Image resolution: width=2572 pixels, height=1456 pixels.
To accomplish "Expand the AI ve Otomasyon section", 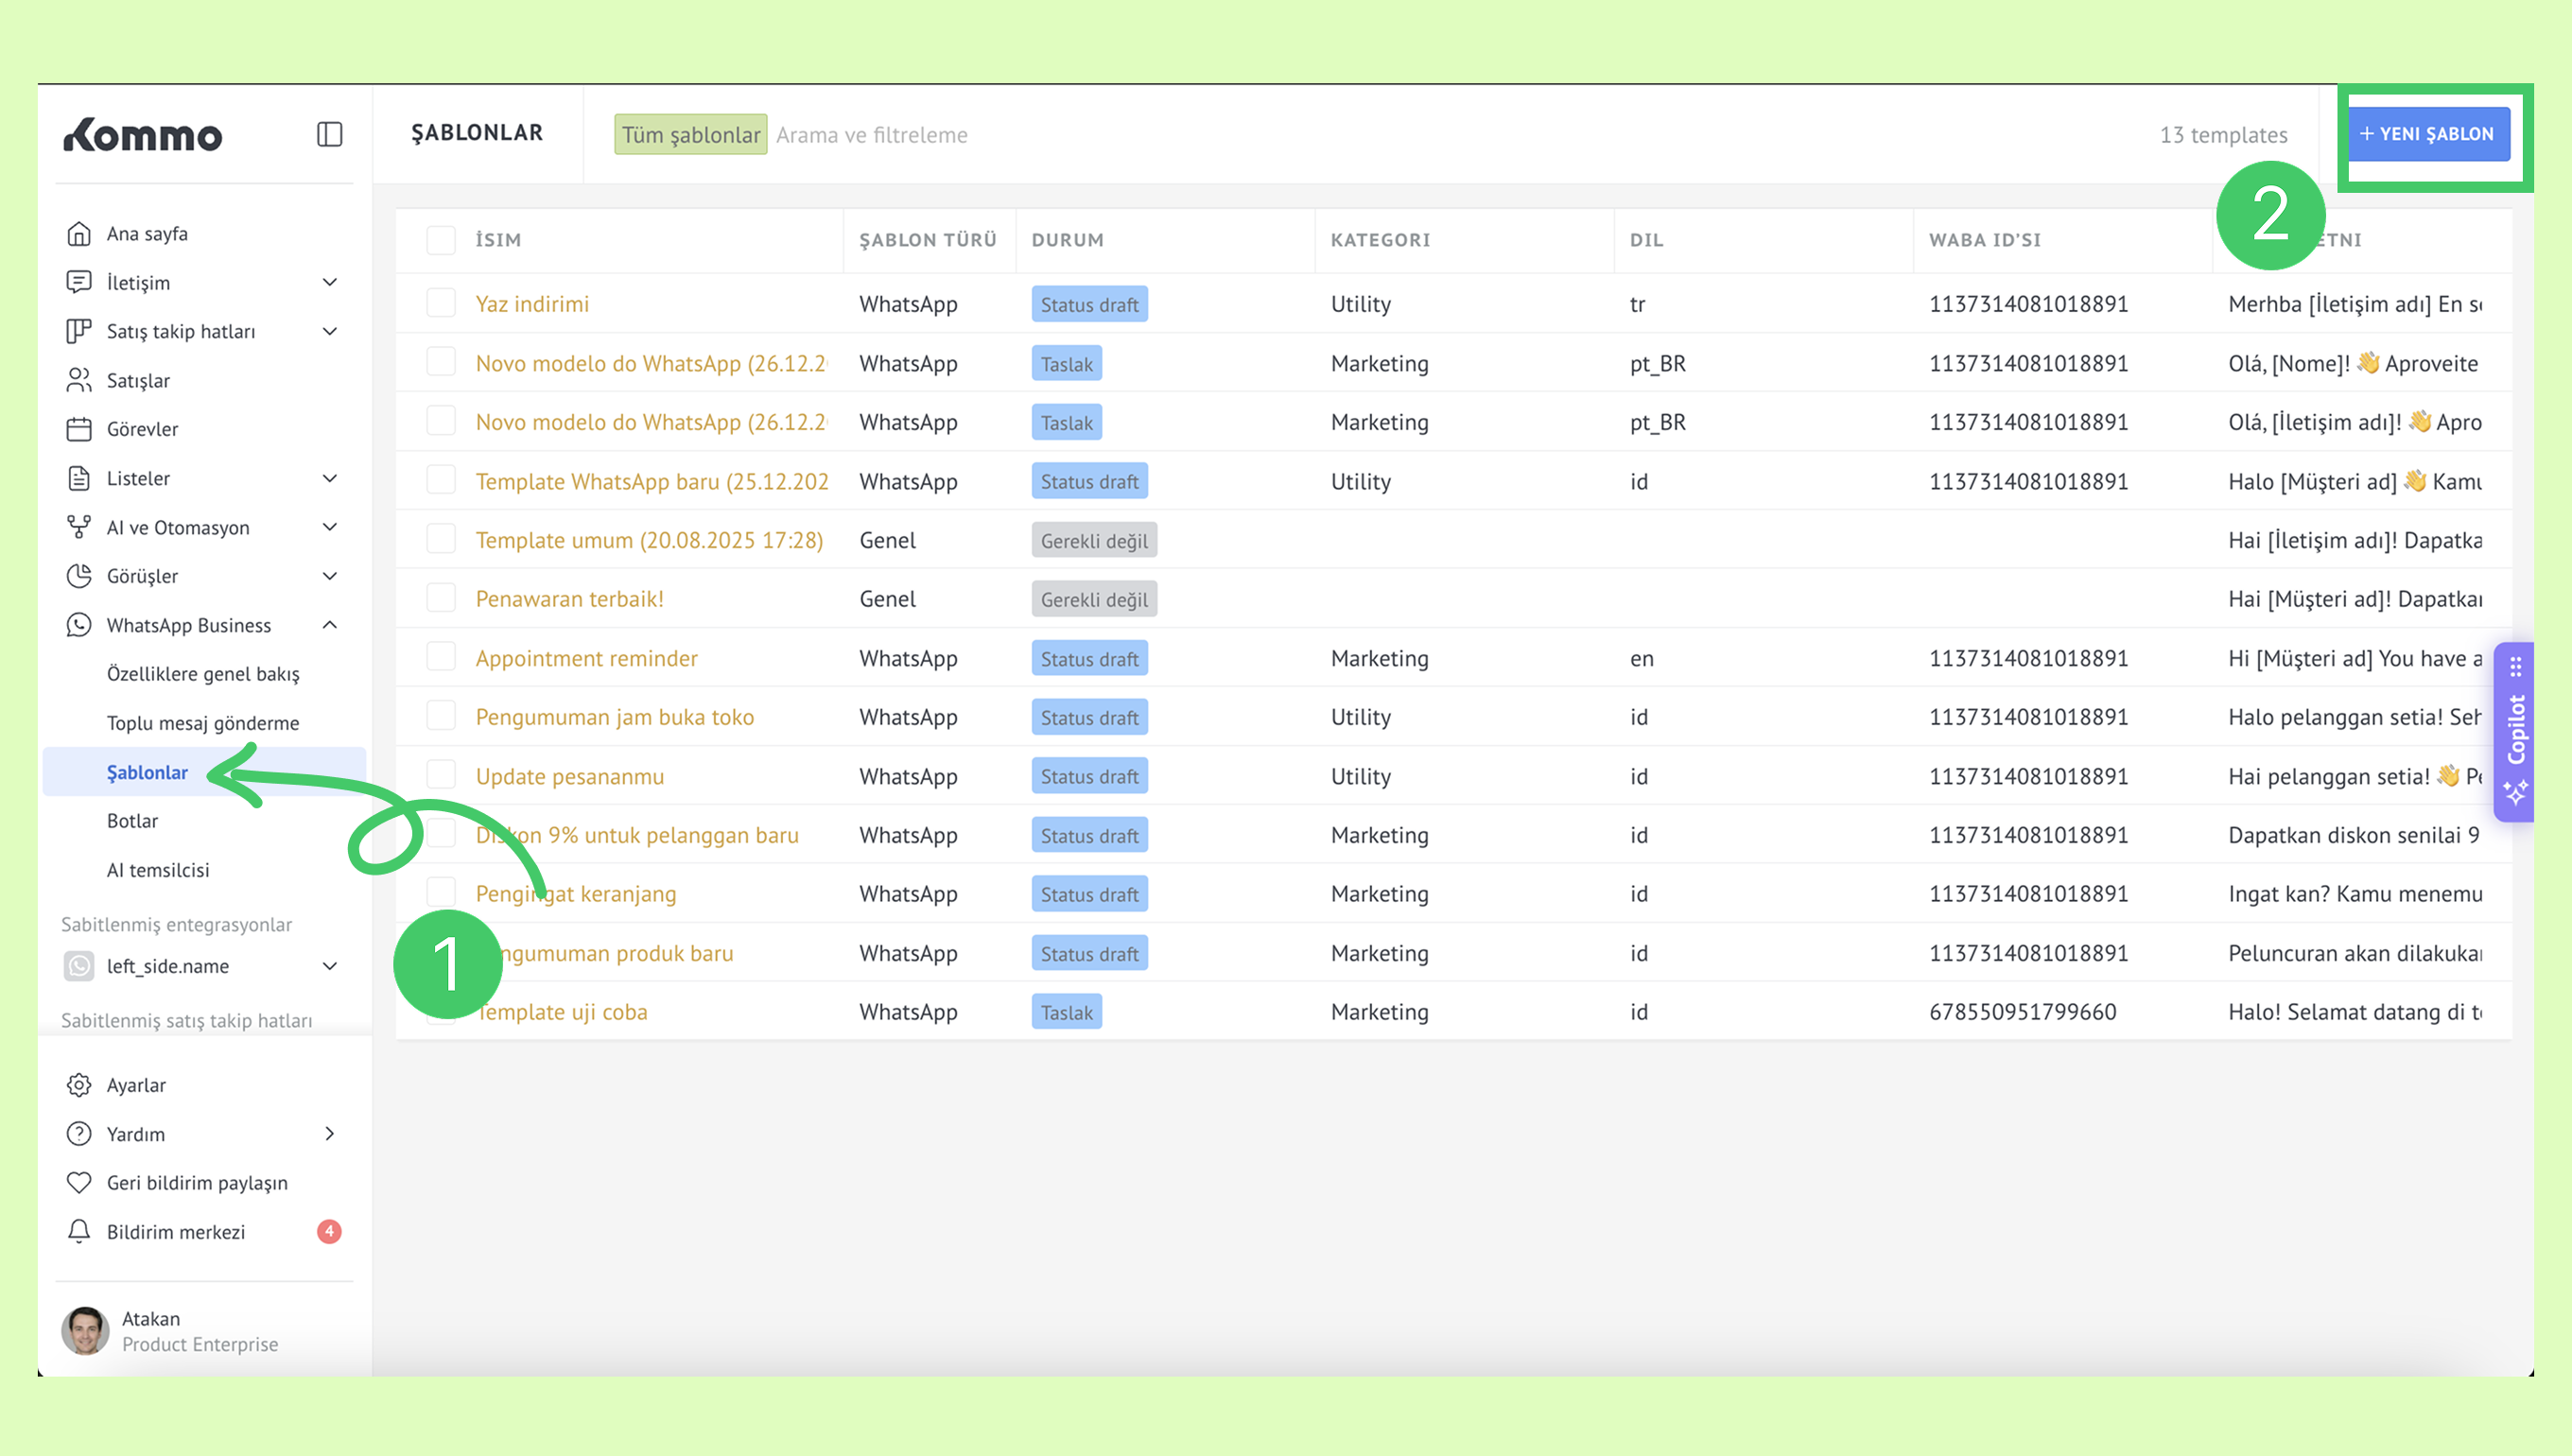I will [x=329, y=527].
